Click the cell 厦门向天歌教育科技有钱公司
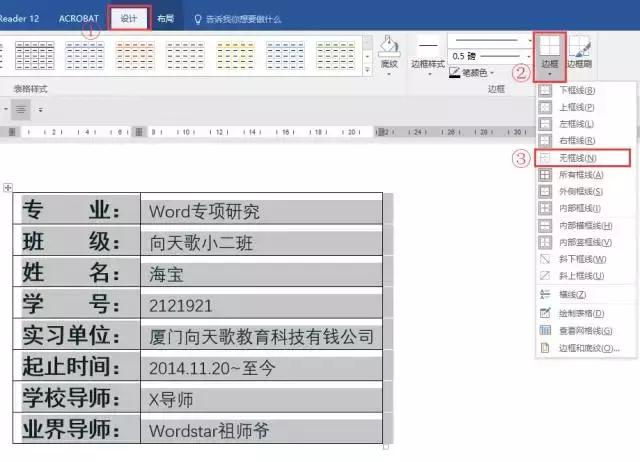Viewport: 640px width, 462px height. (x=262, y=335)
